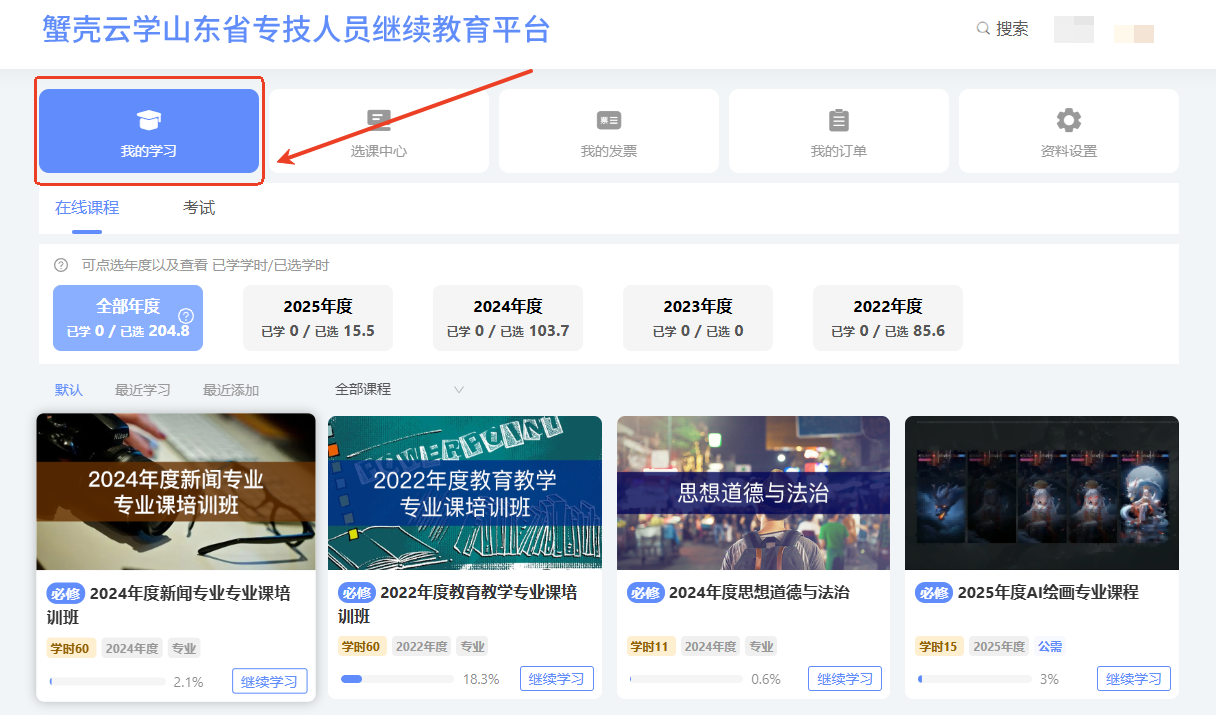Switch to the 在线课程 tab
This screenshot has height=715, width=1216.
pos(87,208)
